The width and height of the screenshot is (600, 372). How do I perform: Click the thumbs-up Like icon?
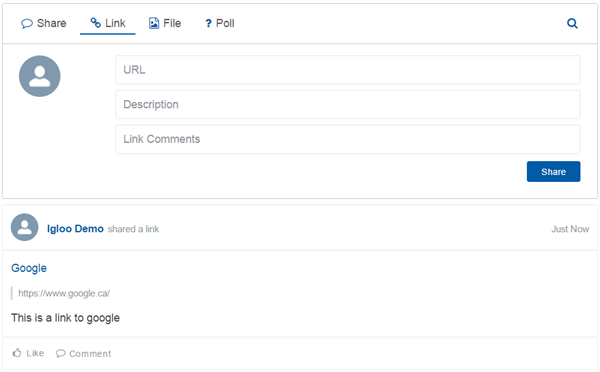pyautogui.click(x=17, y=352)
